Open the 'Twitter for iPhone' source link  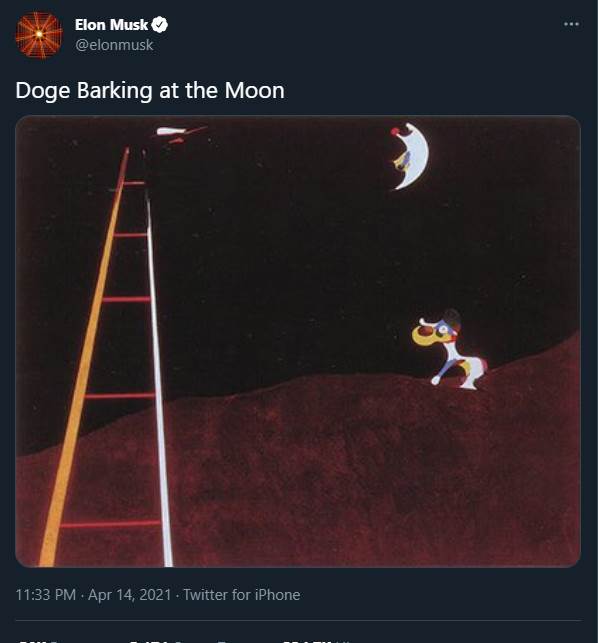pos(242,595)
